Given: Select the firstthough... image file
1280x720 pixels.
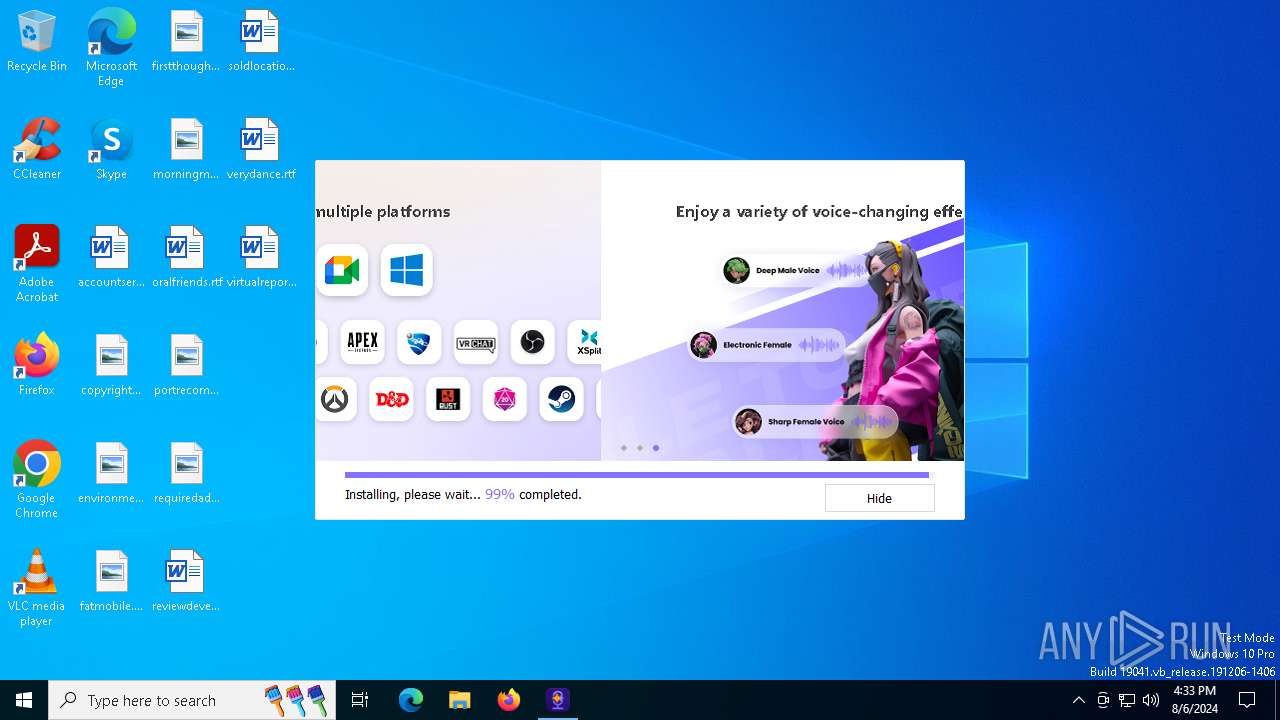Looking at the screenshot, I should coord(186,42).
